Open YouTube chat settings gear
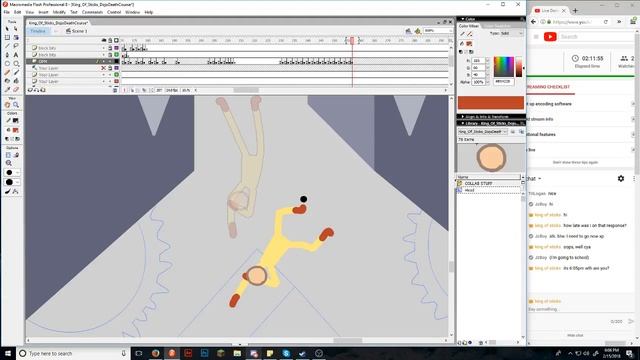The height and width of the screenshot is (360, 640). (x=621, y=179)
